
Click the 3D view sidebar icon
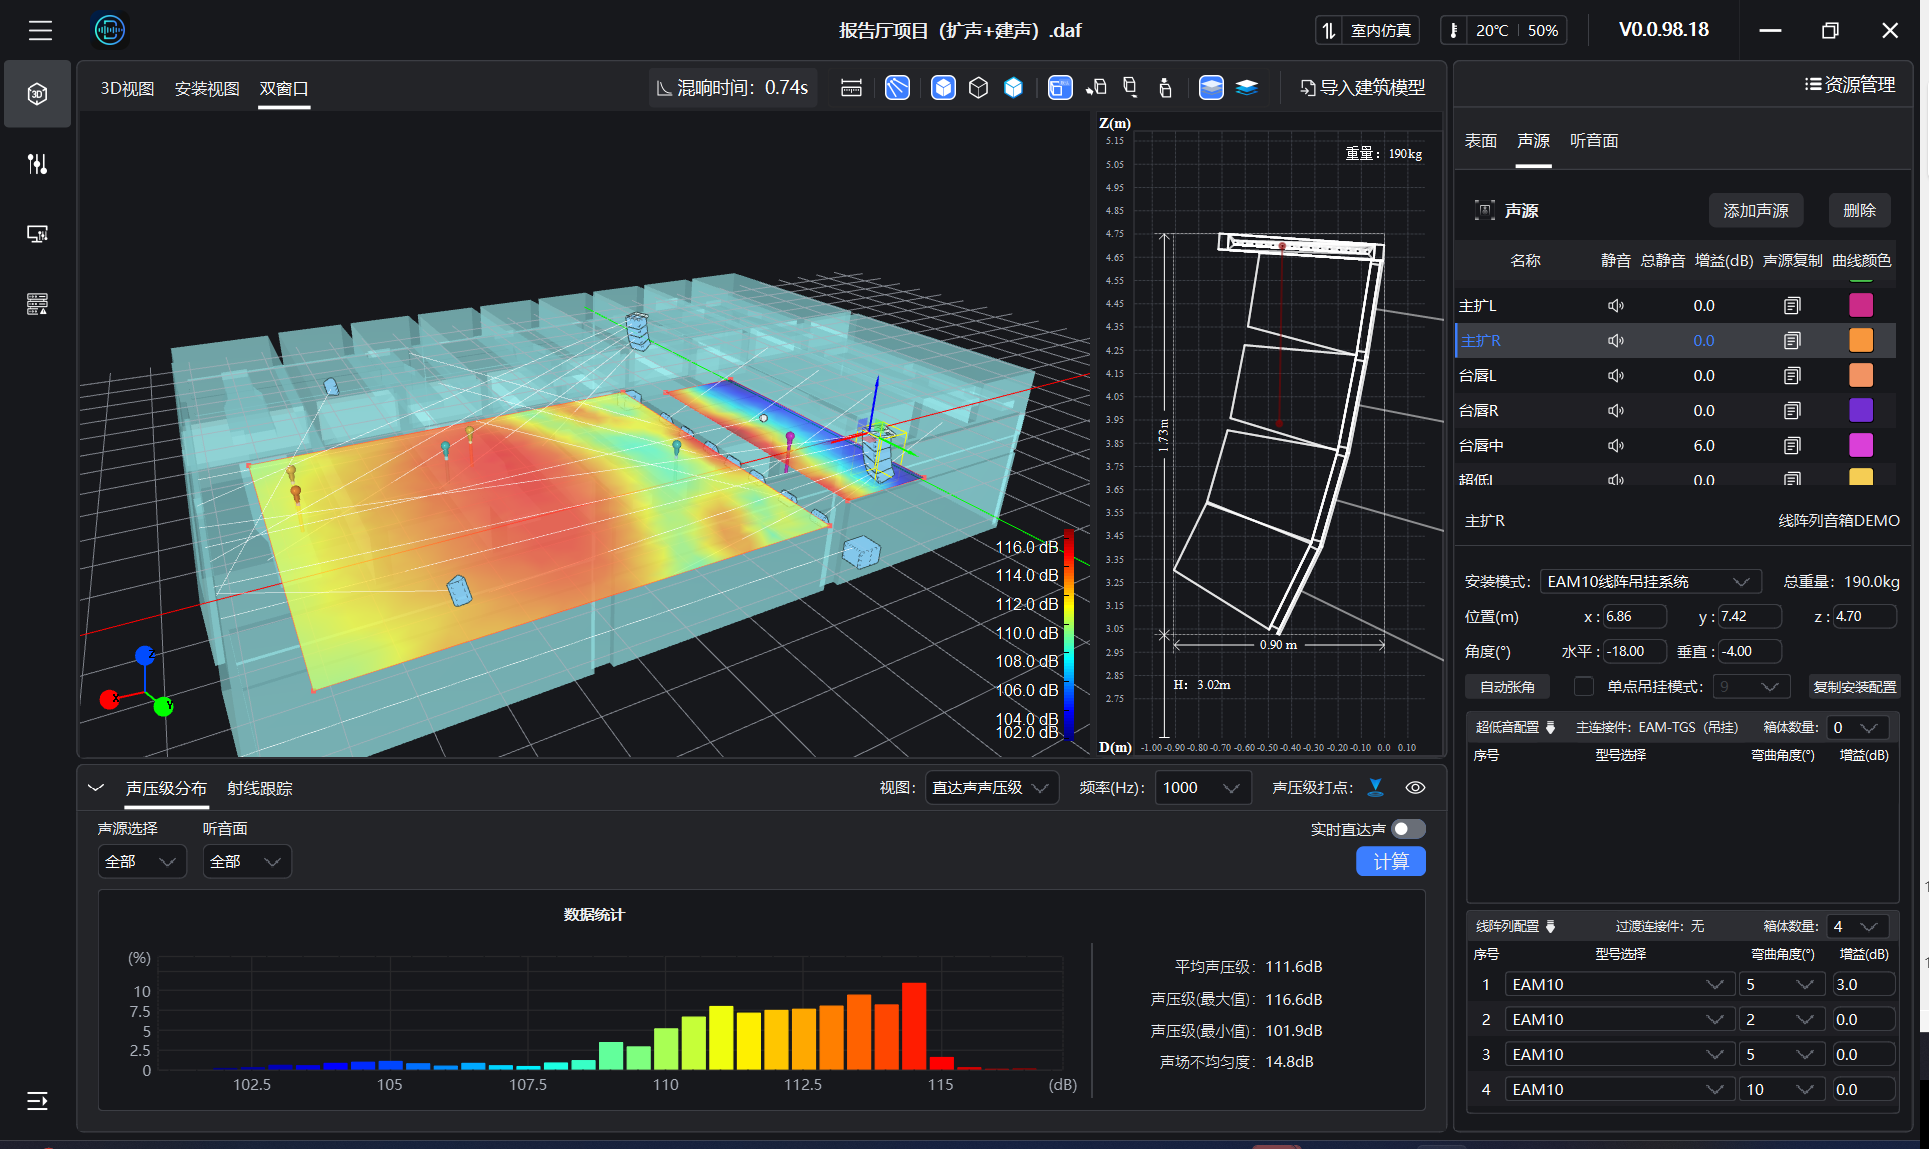pyautogui.click(x=37, y=94)
